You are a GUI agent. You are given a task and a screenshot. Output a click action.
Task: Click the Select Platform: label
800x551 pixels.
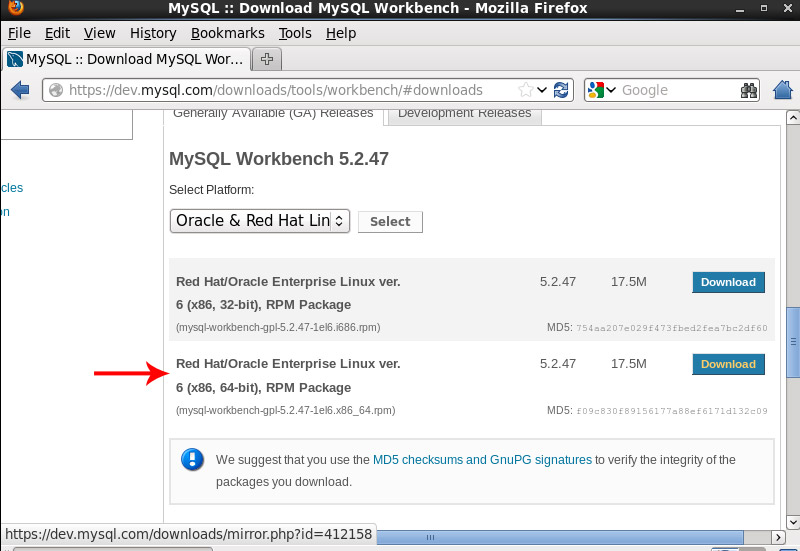coord(211,190)
